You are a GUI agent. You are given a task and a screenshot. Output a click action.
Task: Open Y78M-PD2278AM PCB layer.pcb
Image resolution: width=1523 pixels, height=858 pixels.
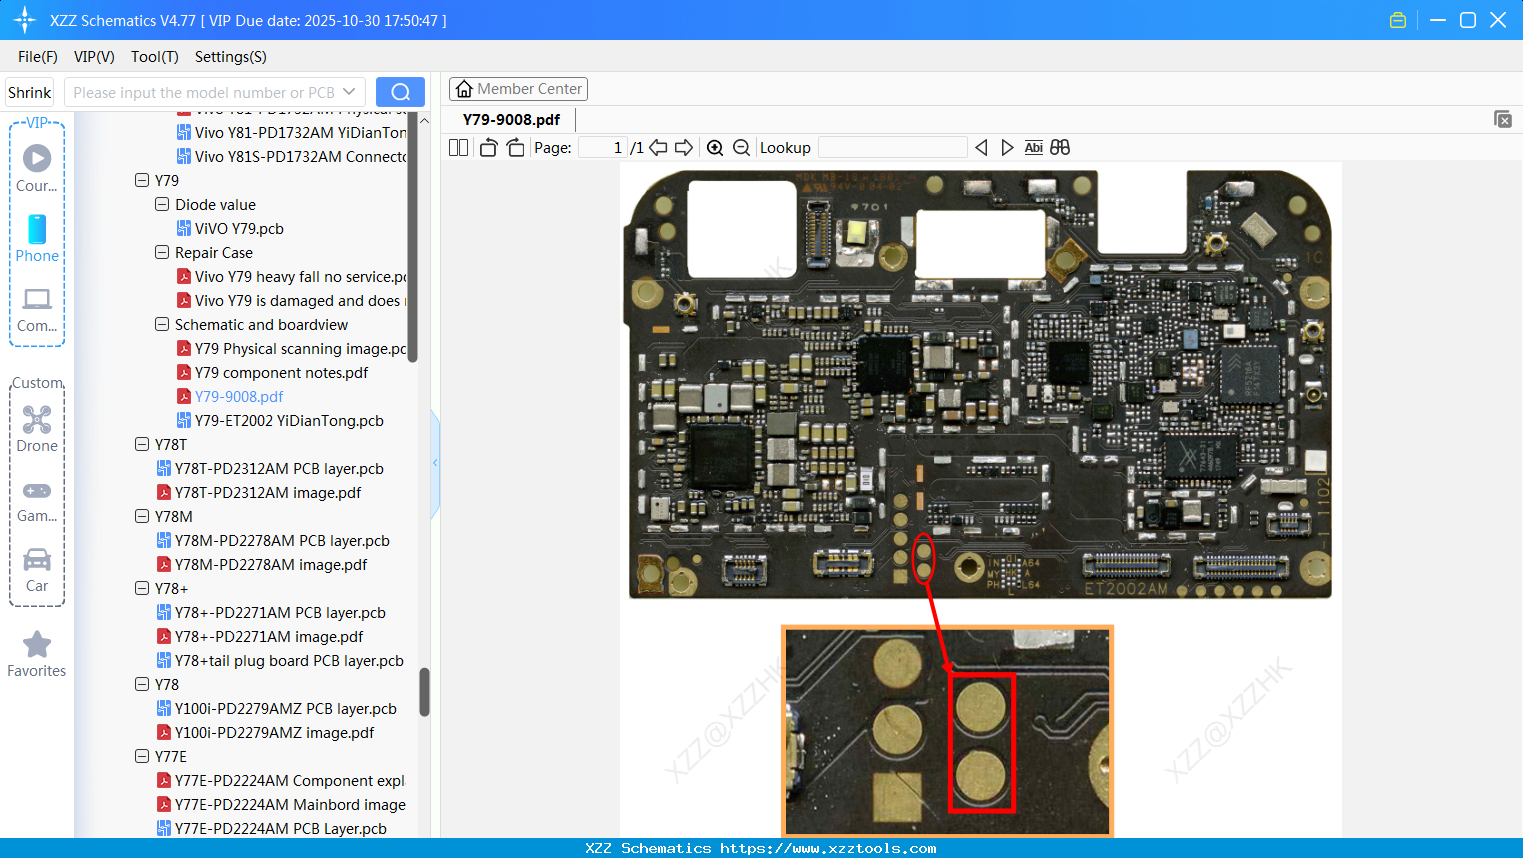click(x=282, y=541)
